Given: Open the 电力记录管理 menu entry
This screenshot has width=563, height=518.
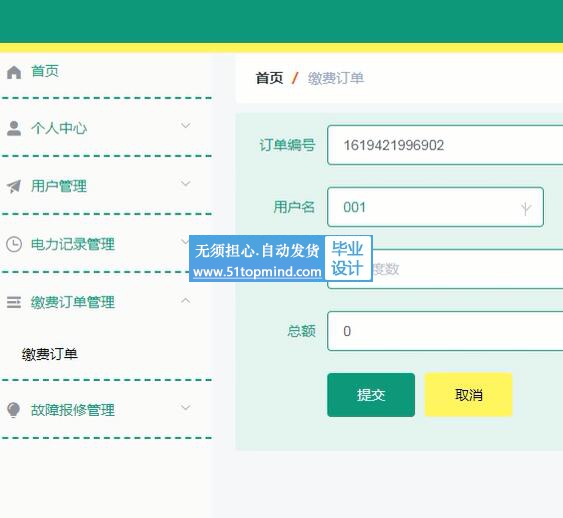Looking at the screenshot, I should click(x=73, y=244).
